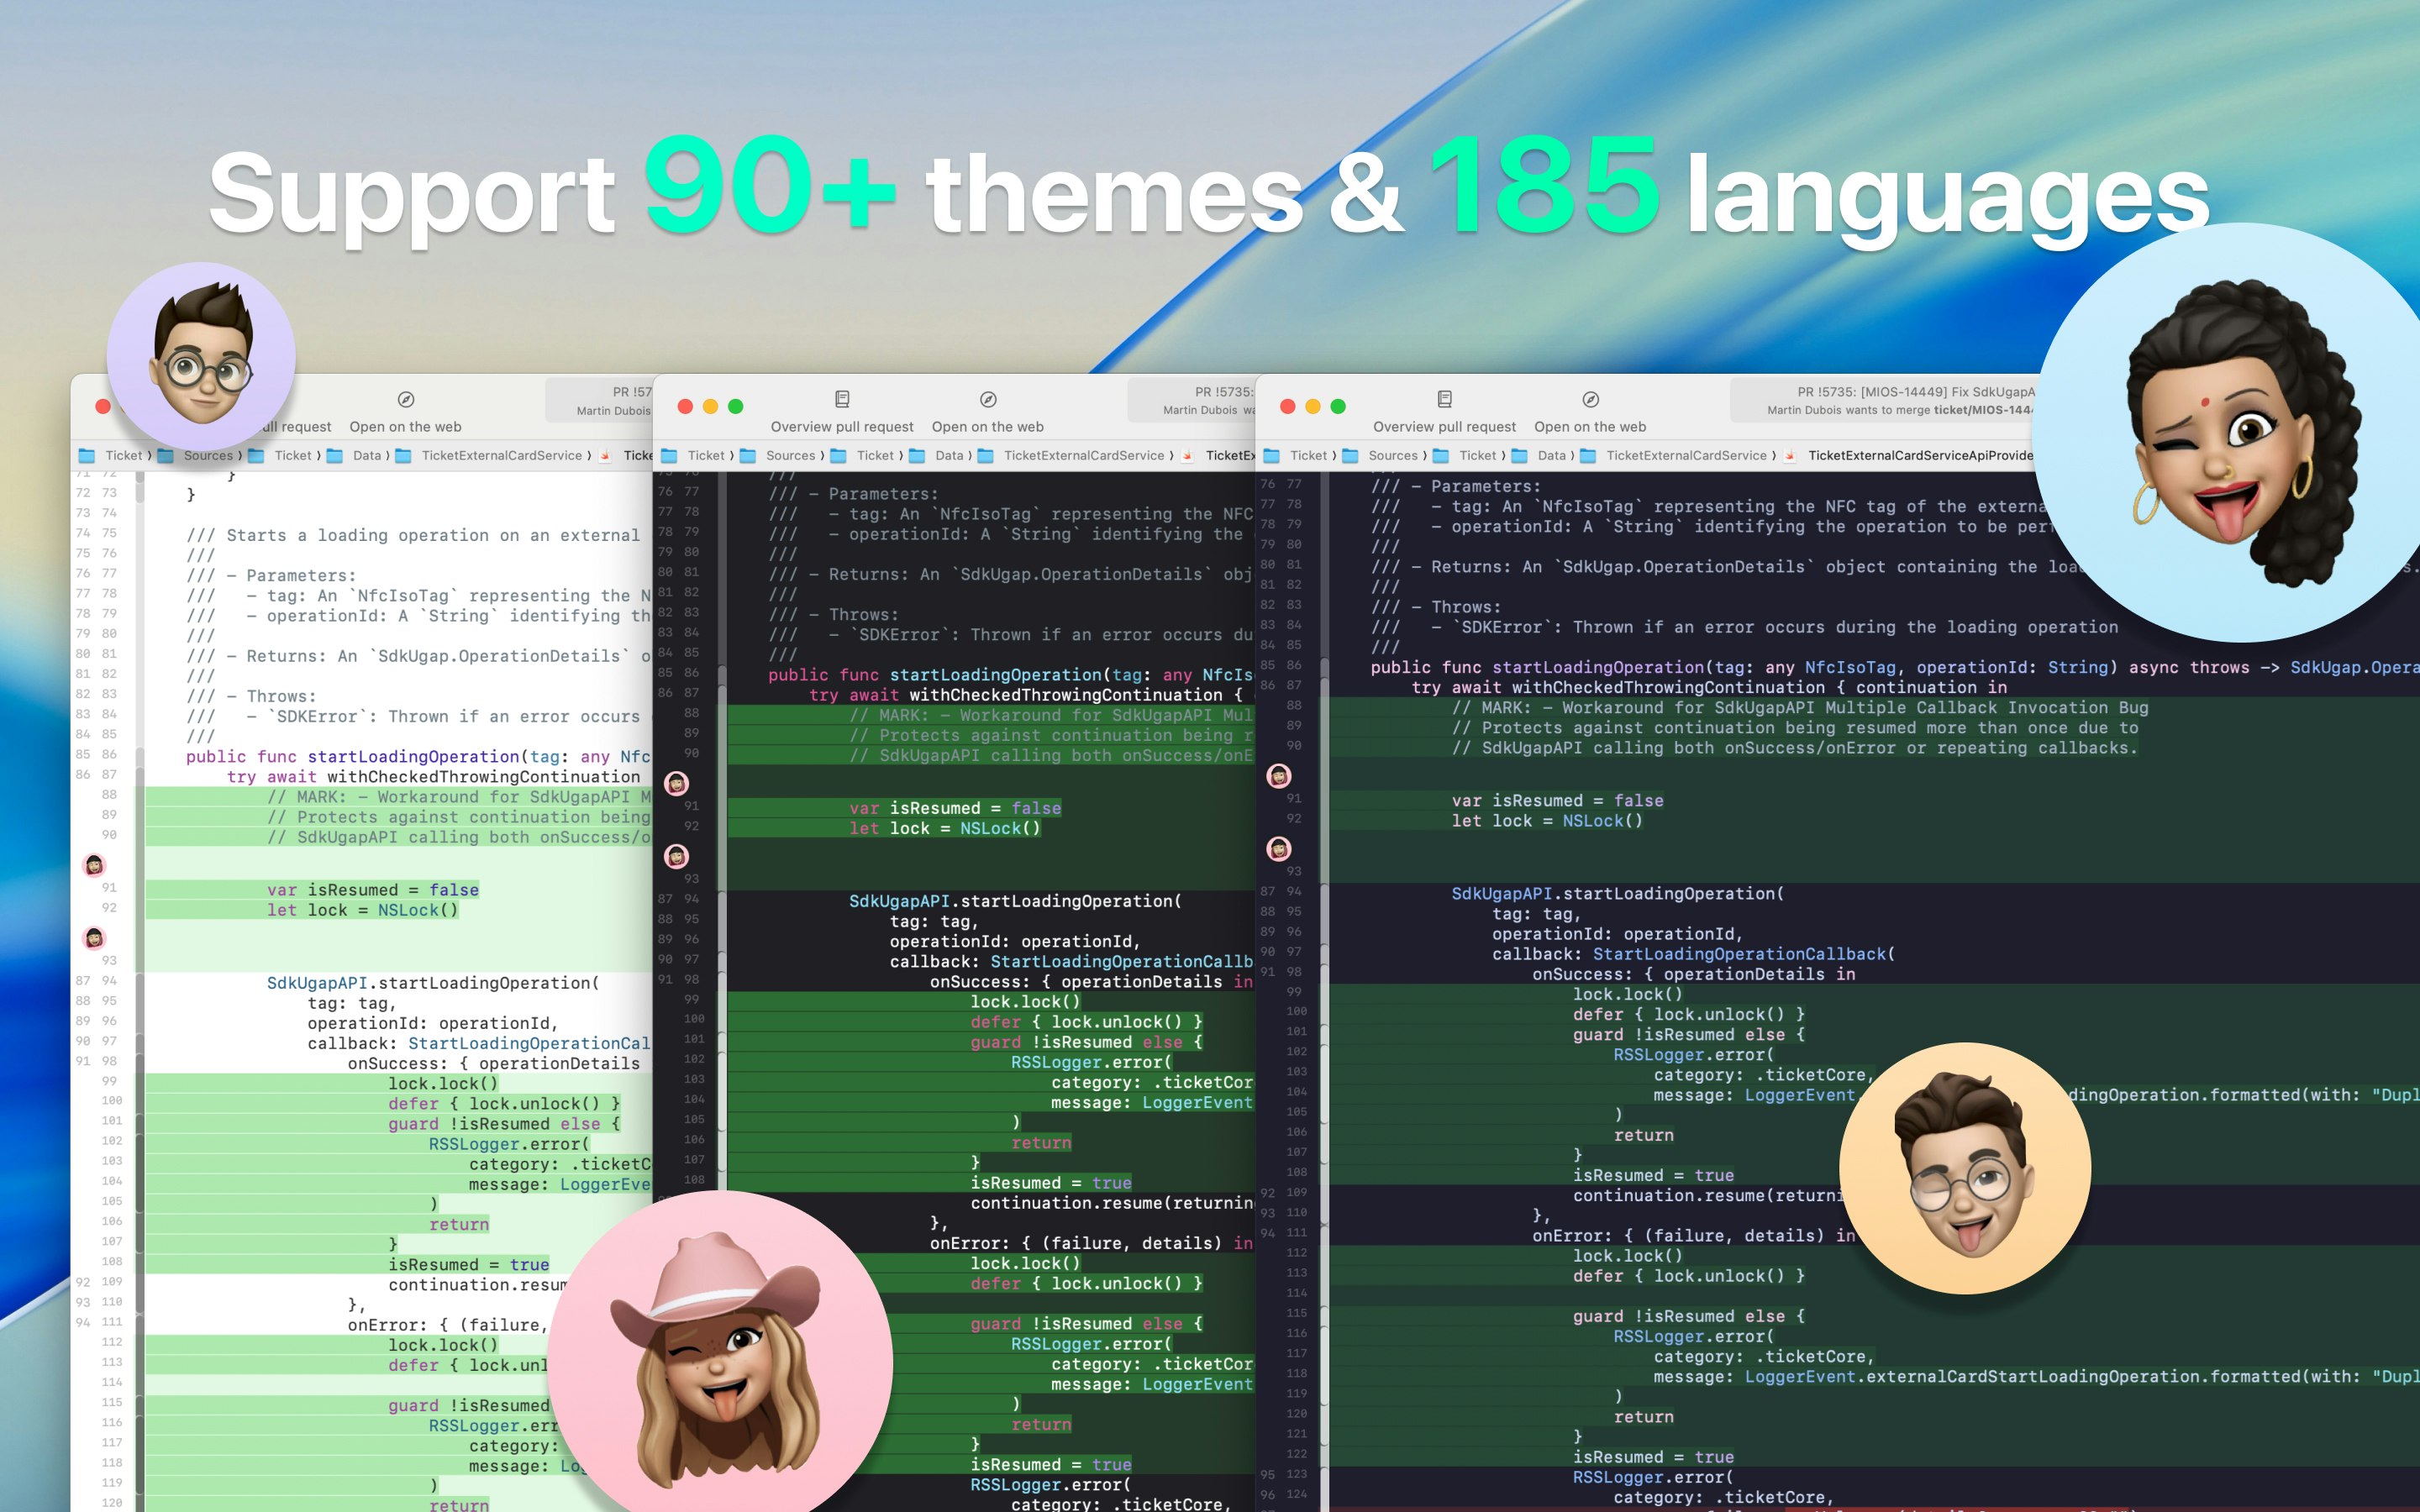Select TicketExternalCardServiceApiProvider file breadcrumb in right window
2420x1512 pixels.
pos(1920,456)
